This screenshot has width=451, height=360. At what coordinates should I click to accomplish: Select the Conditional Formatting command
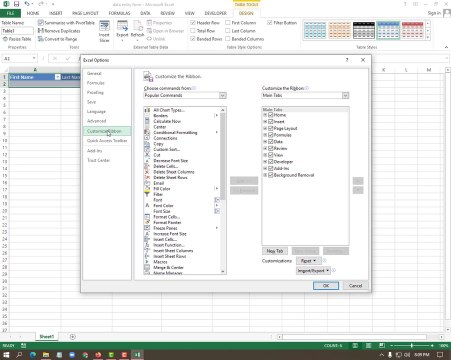tap(175, 133)
